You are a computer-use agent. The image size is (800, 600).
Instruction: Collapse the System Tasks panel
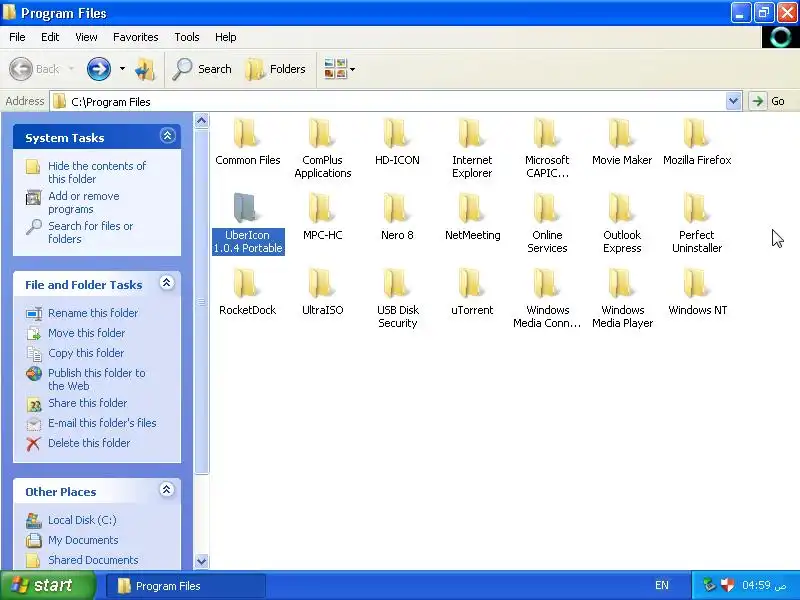click(167, 136)
